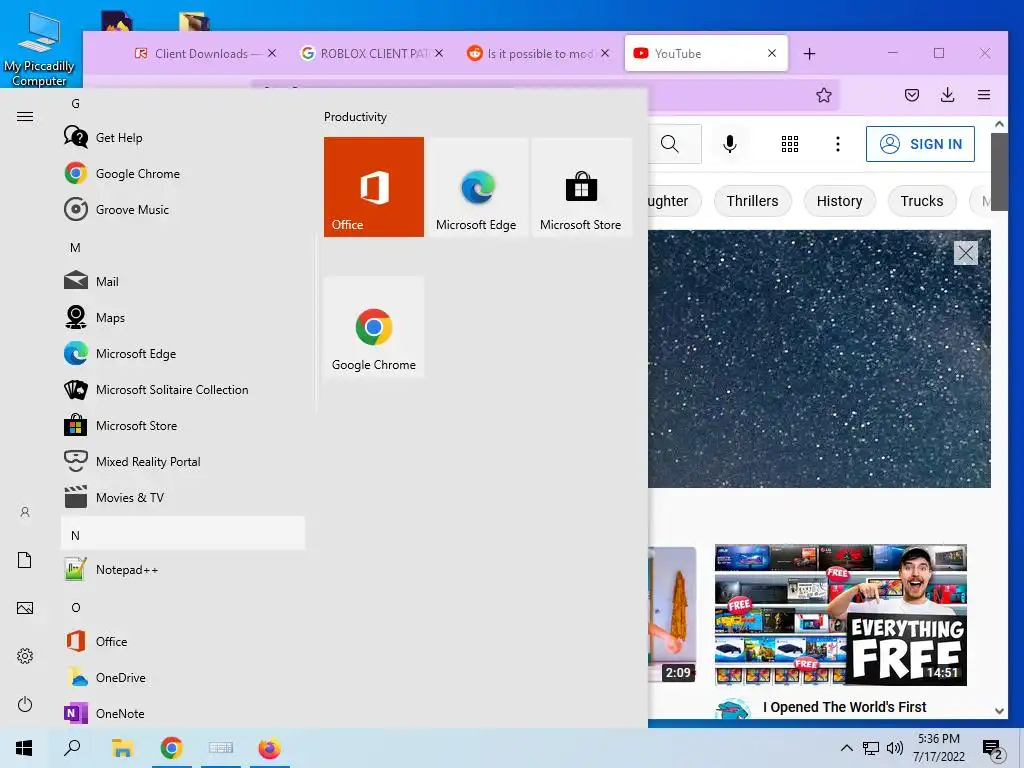The image size is (1024, 768).
Task: Bookmark this page with the star
Action: tap(824, 95)
